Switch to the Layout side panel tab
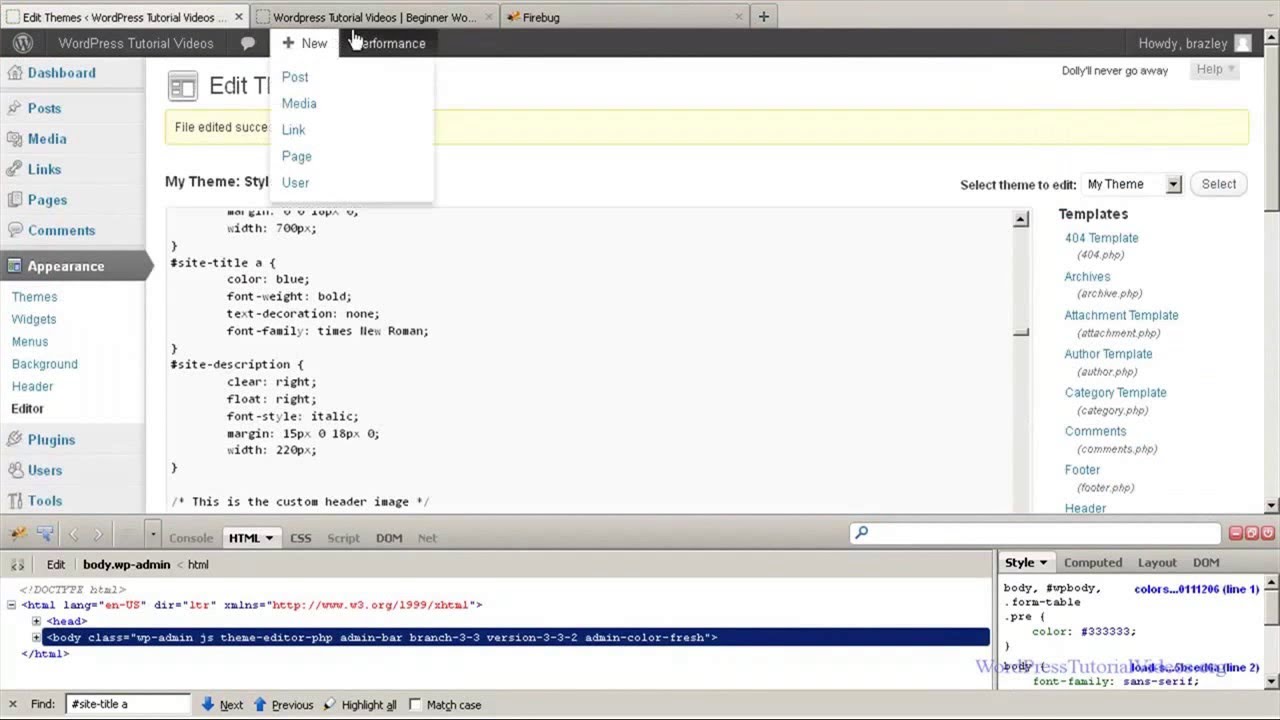This screenshot has height=720, width=1280. (x=1157, y=563)
